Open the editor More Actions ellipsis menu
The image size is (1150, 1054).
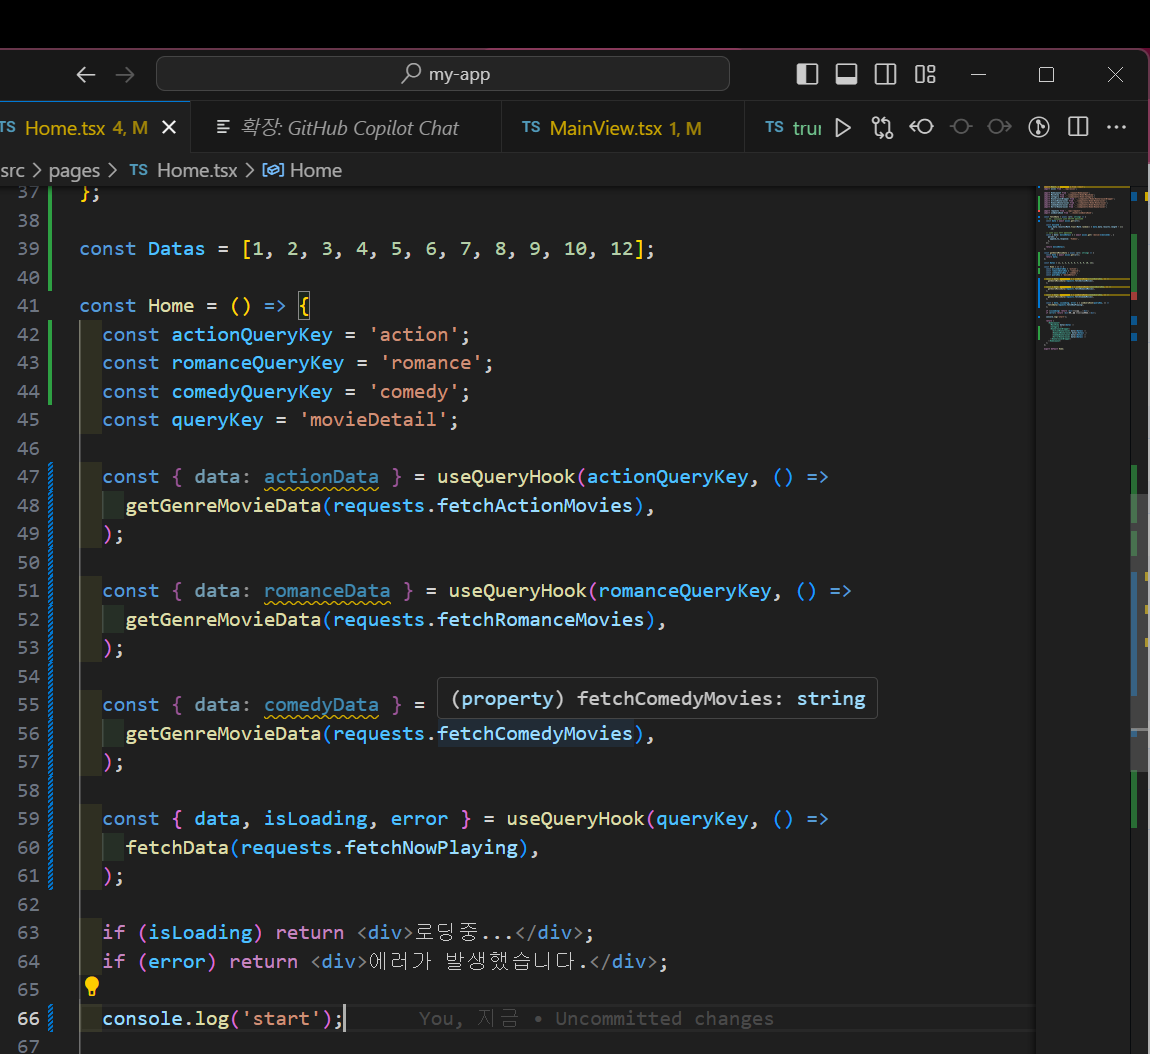(x=1117, y=127)
